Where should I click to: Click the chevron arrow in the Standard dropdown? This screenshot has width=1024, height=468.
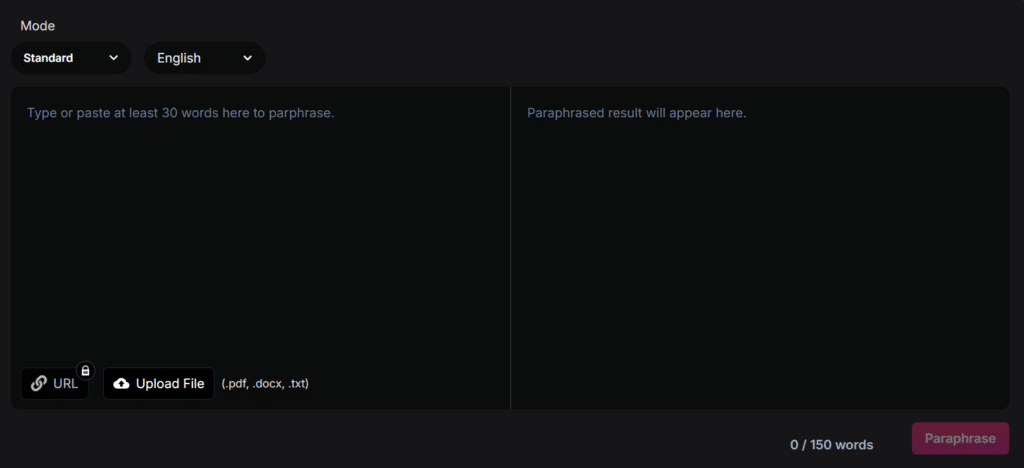coord(113,58)
